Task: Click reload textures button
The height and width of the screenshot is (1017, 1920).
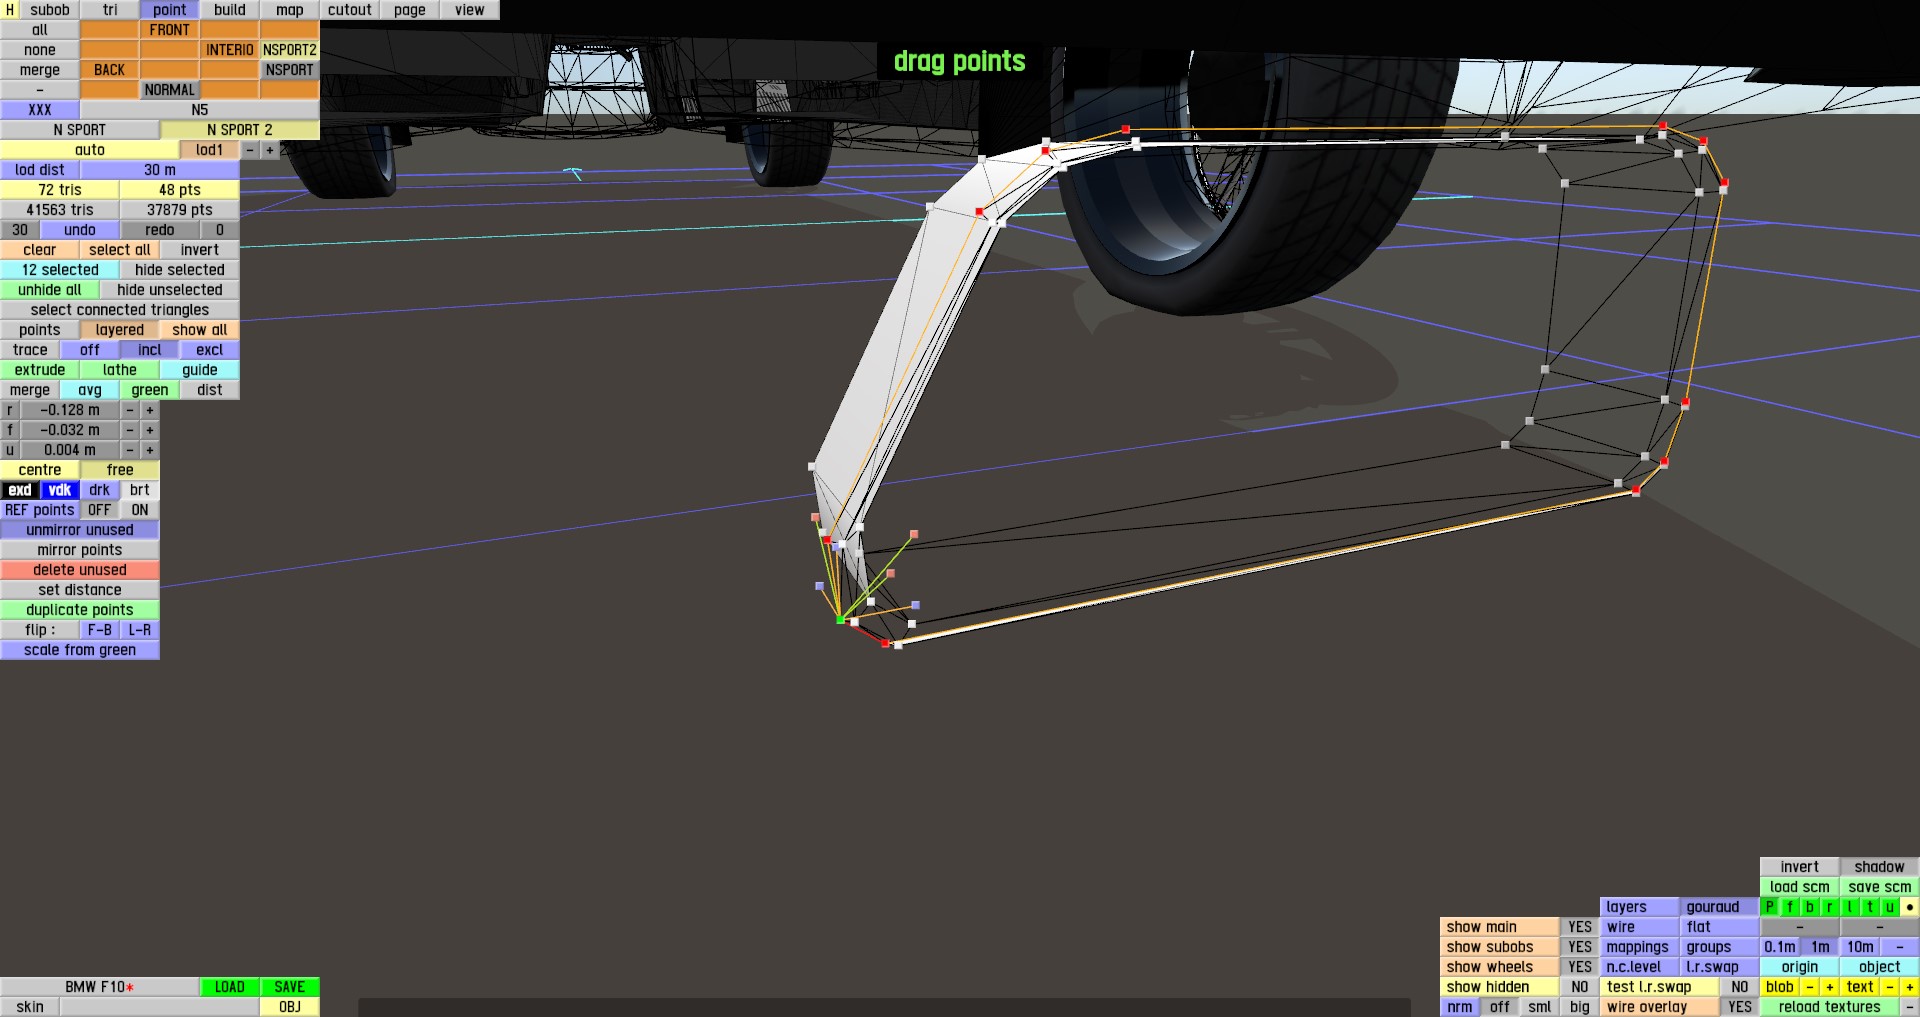Action: coord(1830,1007)
